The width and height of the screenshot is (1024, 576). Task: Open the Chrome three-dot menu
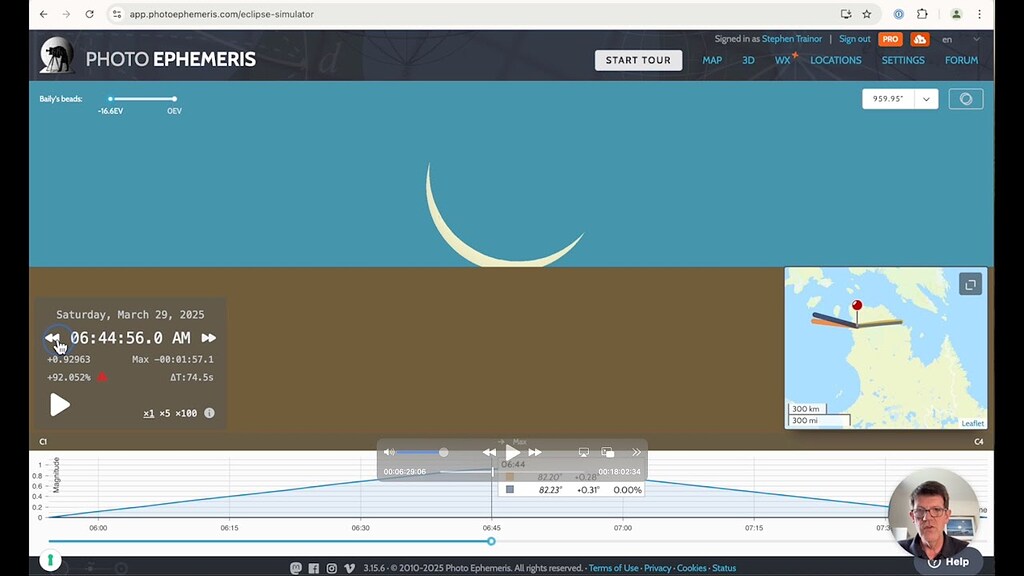coord(979,14)
